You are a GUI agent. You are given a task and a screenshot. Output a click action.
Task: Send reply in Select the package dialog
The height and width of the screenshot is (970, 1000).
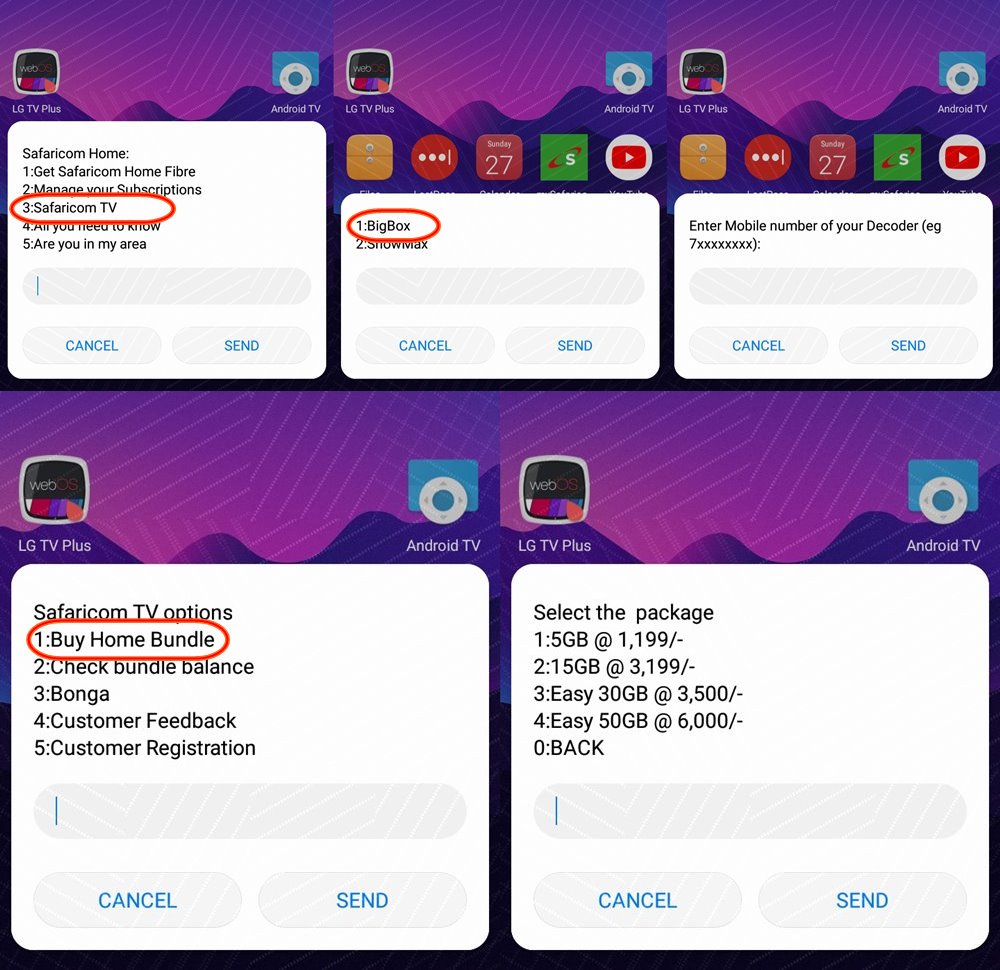(x=862, y=900)
